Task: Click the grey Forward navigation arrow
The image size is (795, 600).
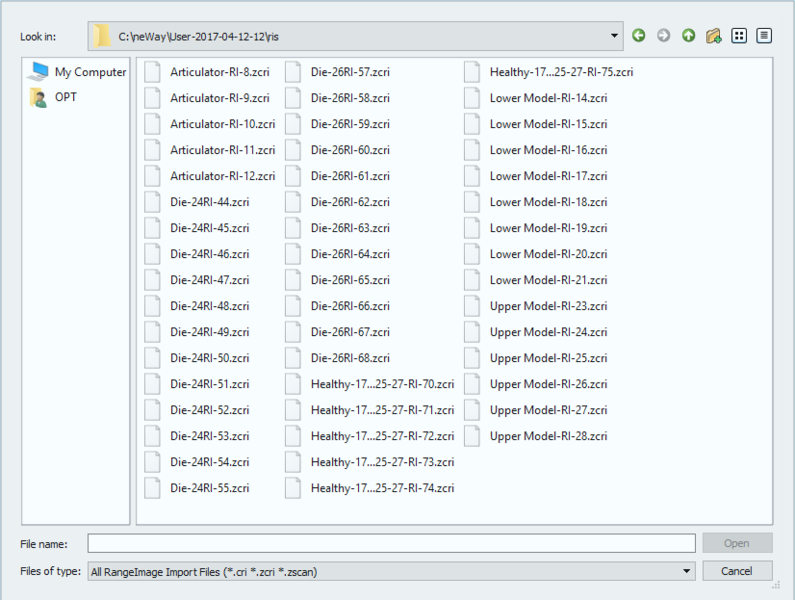Action: coord(663,36)
